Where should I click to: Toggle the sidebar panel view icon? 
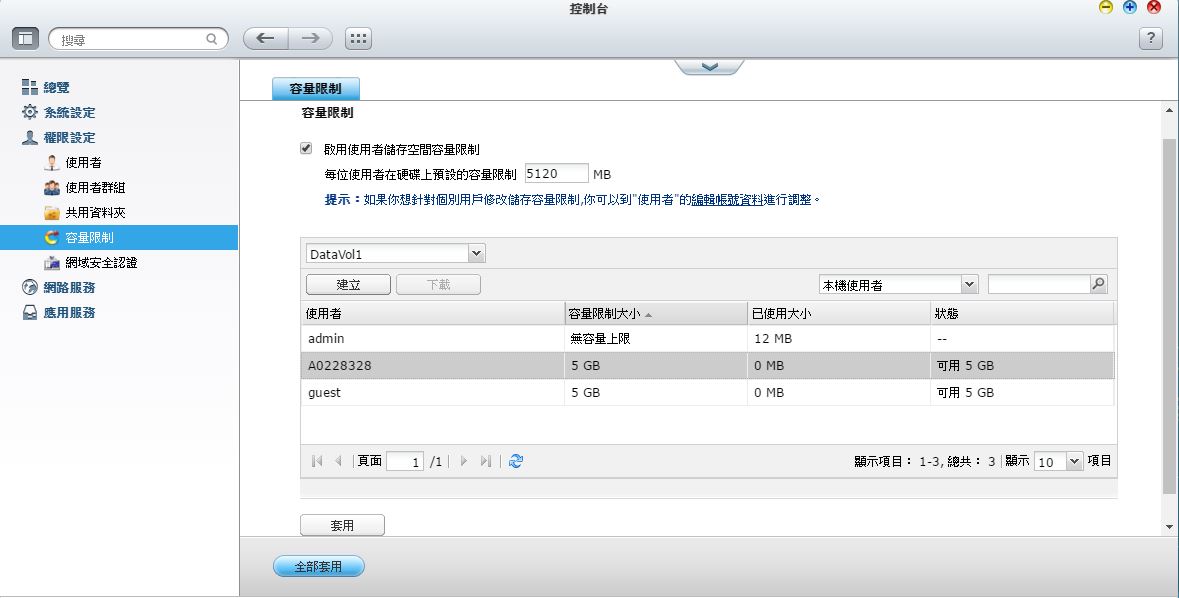(x=26, y=39)
